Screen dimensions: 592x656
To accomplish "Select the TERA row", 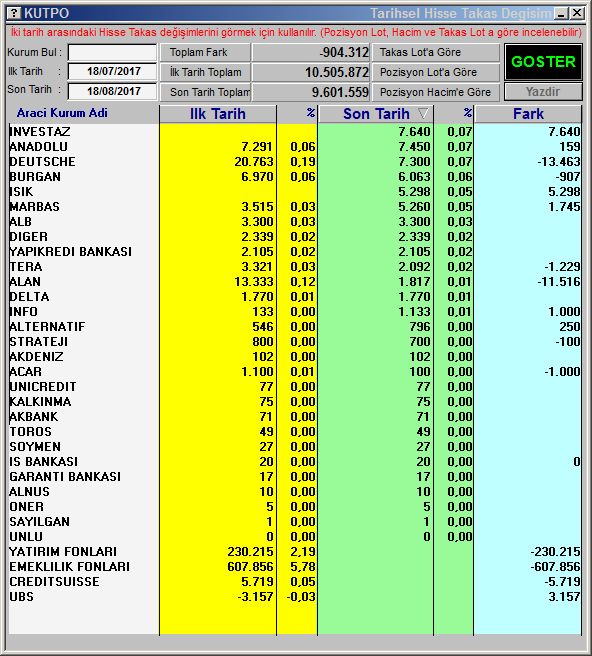I will pos(295,267).
